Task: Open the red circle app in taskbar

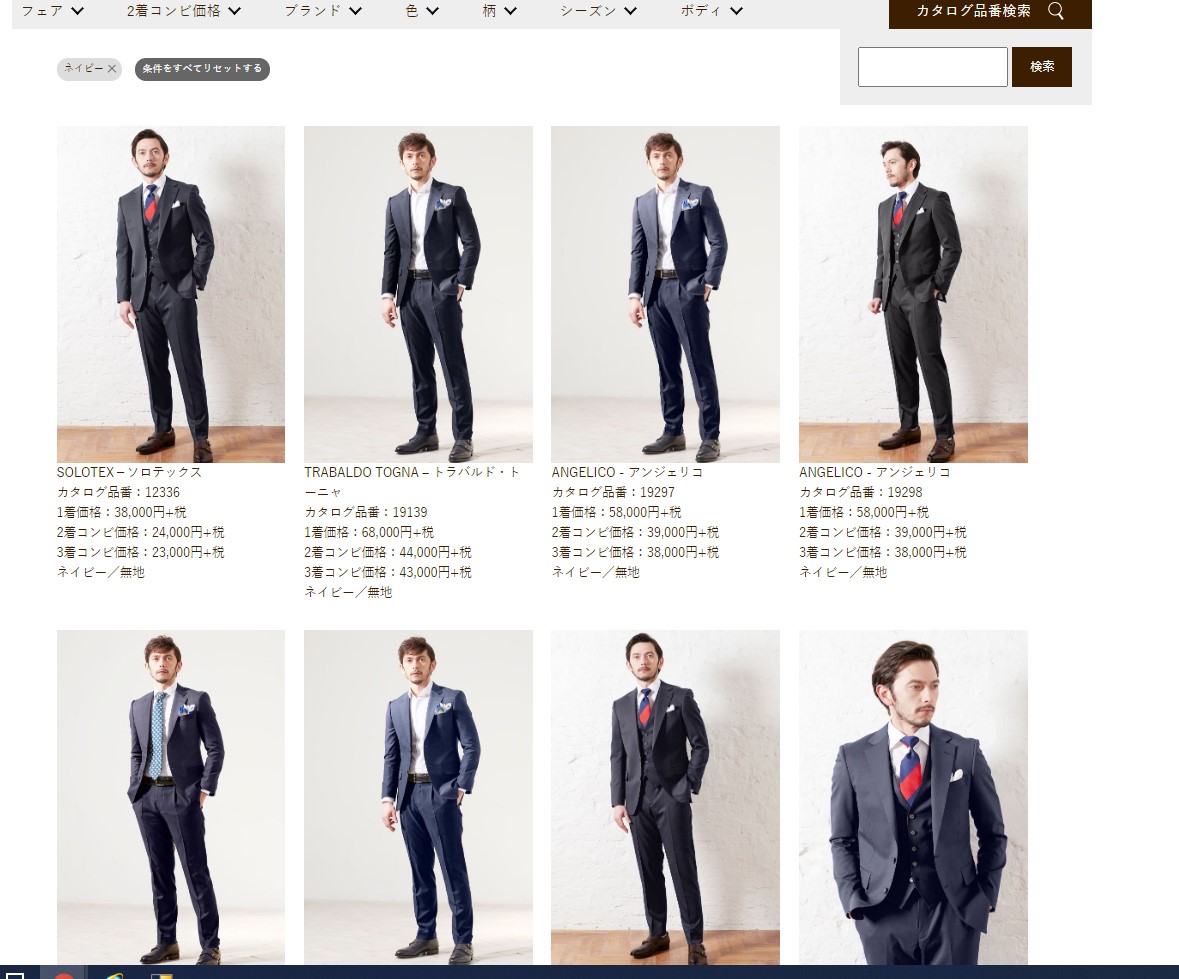Action: [x=64, y=975]
